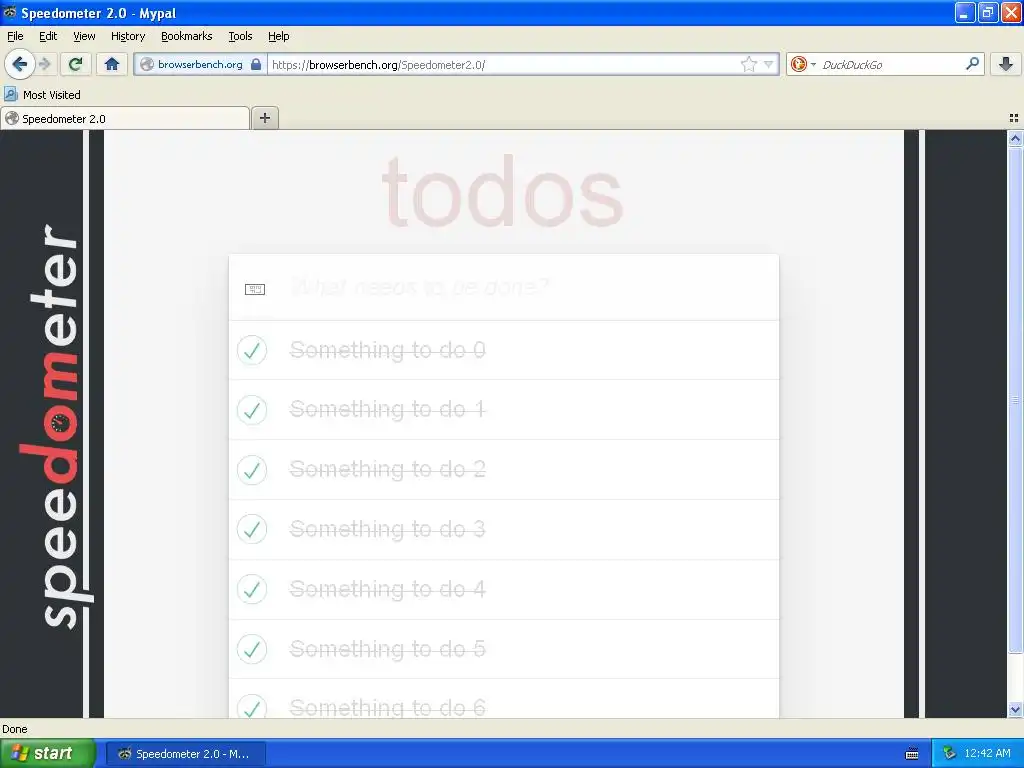The width and height of the screenshot is (1024, 768).
Task: Uncheck 'Something to do 4' checkbox
Action: [252, 590]
